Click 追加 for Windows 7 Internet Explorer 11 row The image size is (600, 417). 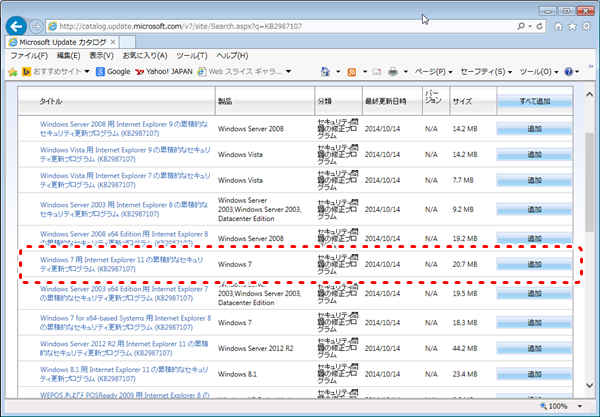(x=534, y=264)
